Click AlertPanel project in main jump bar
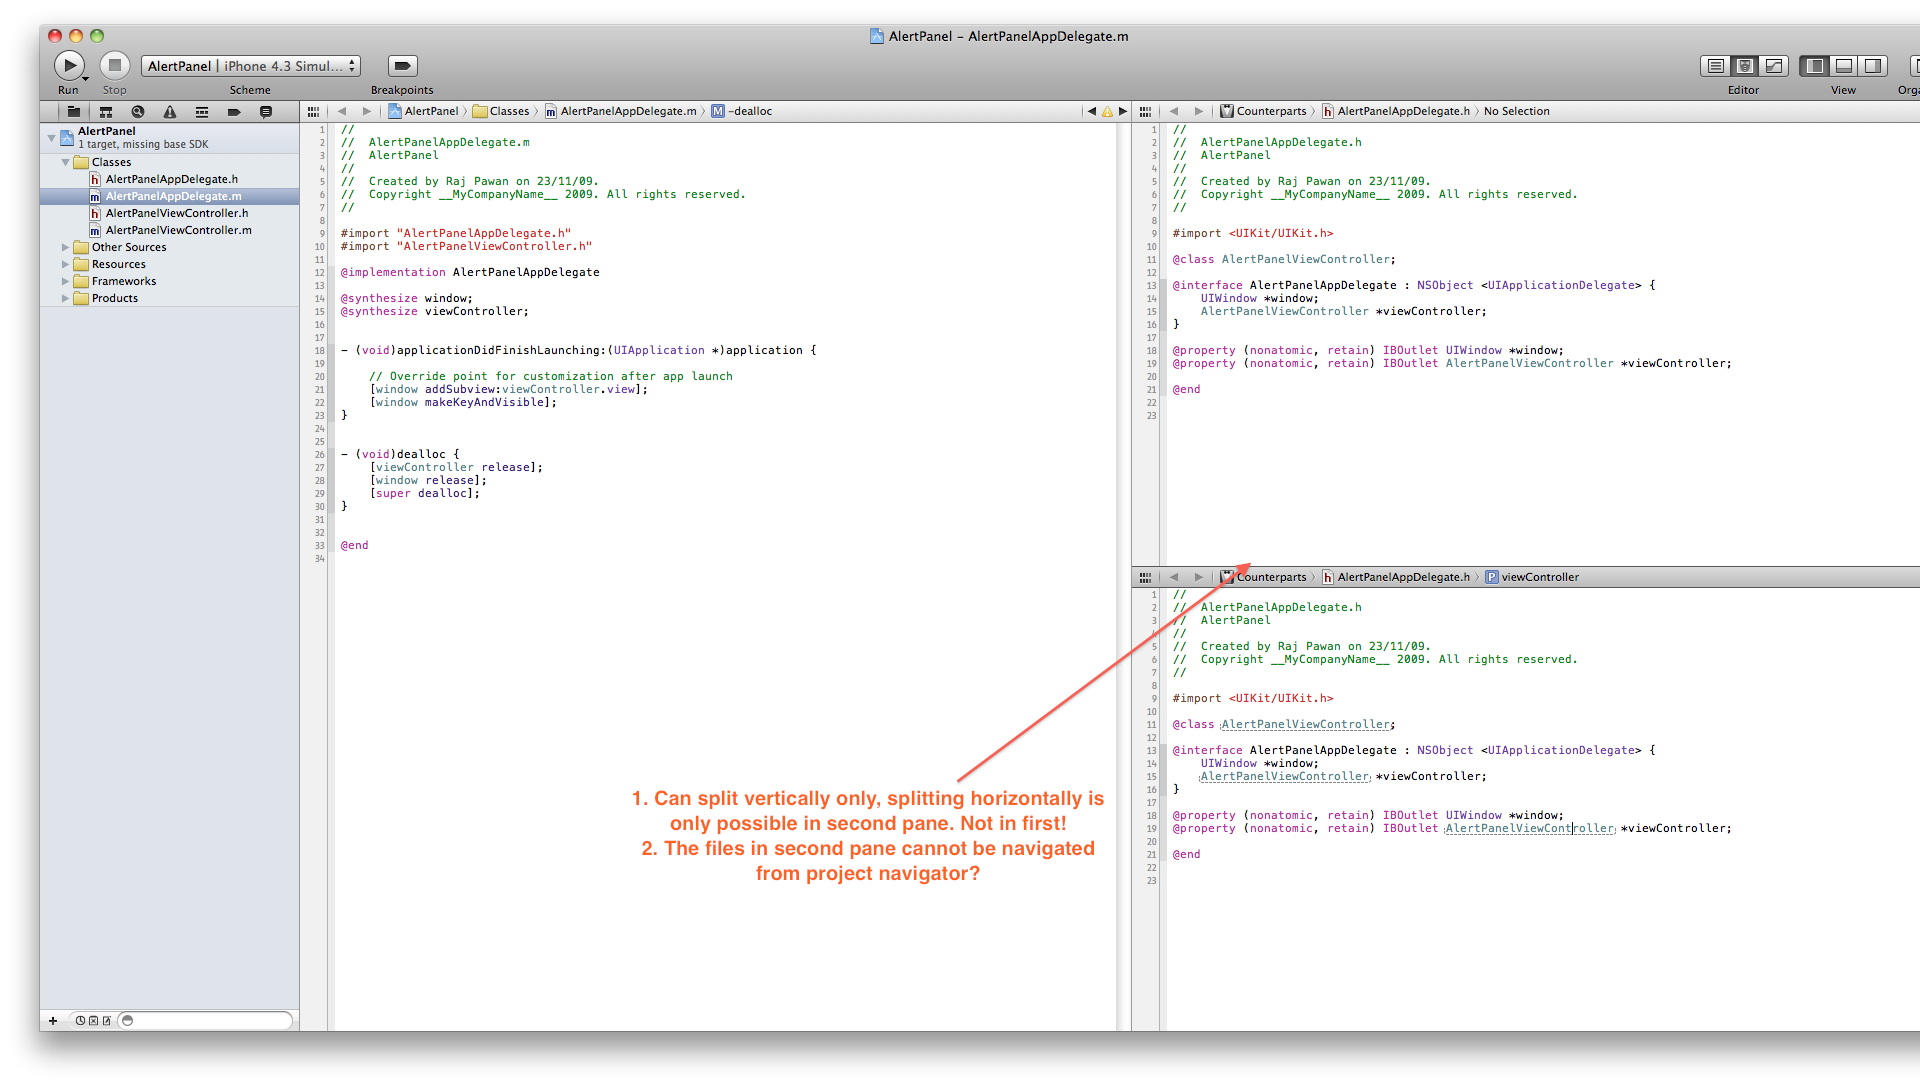The image size is (1920, 1080). (x=423, y=111)
